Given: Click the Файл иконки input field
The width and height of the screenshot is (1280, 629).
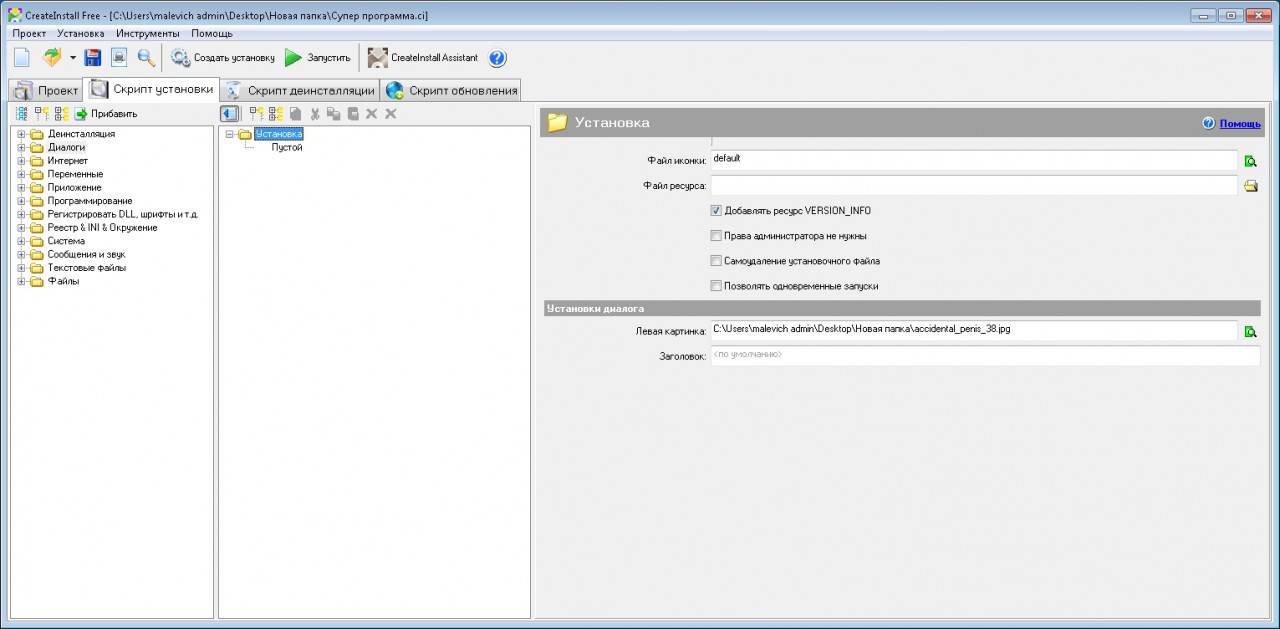Looking at the screenshot, I should pyautogui.click(x=974, y=160).
